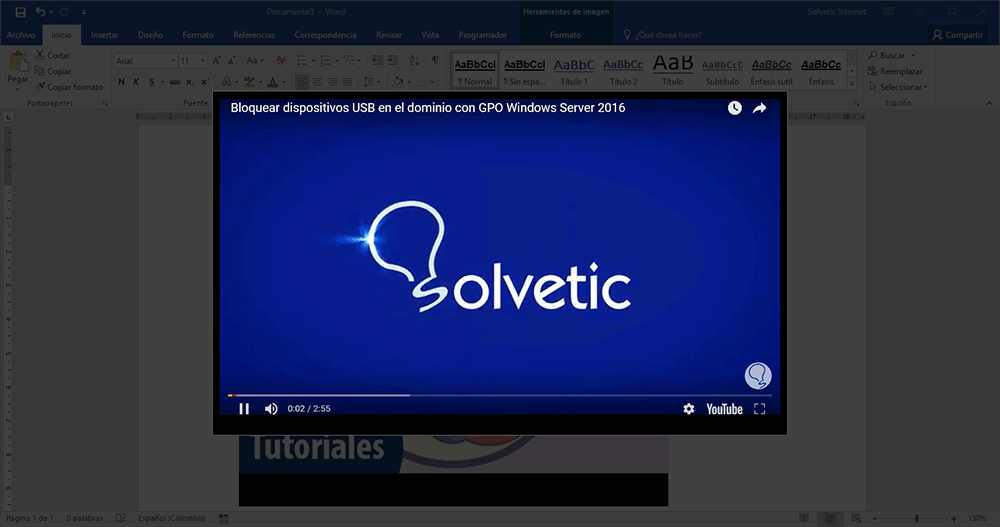Apply the Título 1 style

point(574,71)
